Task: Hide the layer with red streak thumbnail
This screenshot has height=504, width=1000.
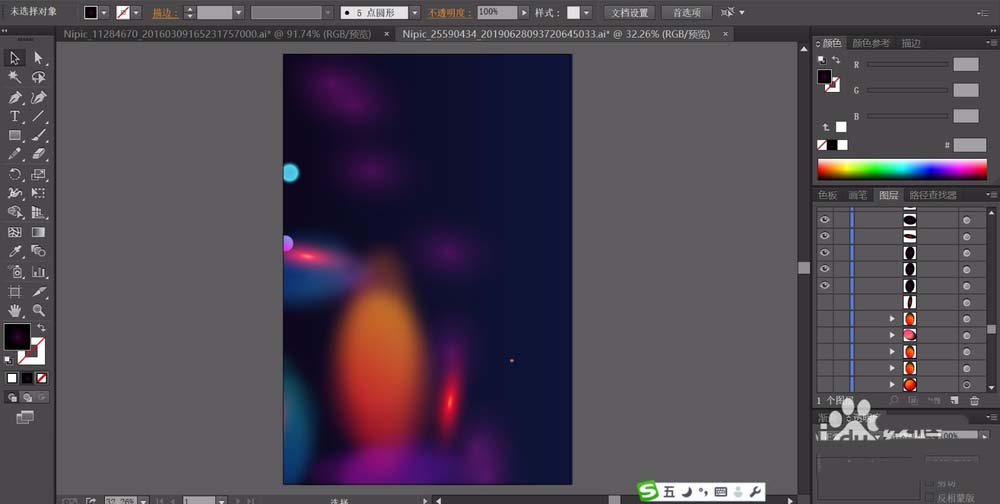Action: [825, 236]
